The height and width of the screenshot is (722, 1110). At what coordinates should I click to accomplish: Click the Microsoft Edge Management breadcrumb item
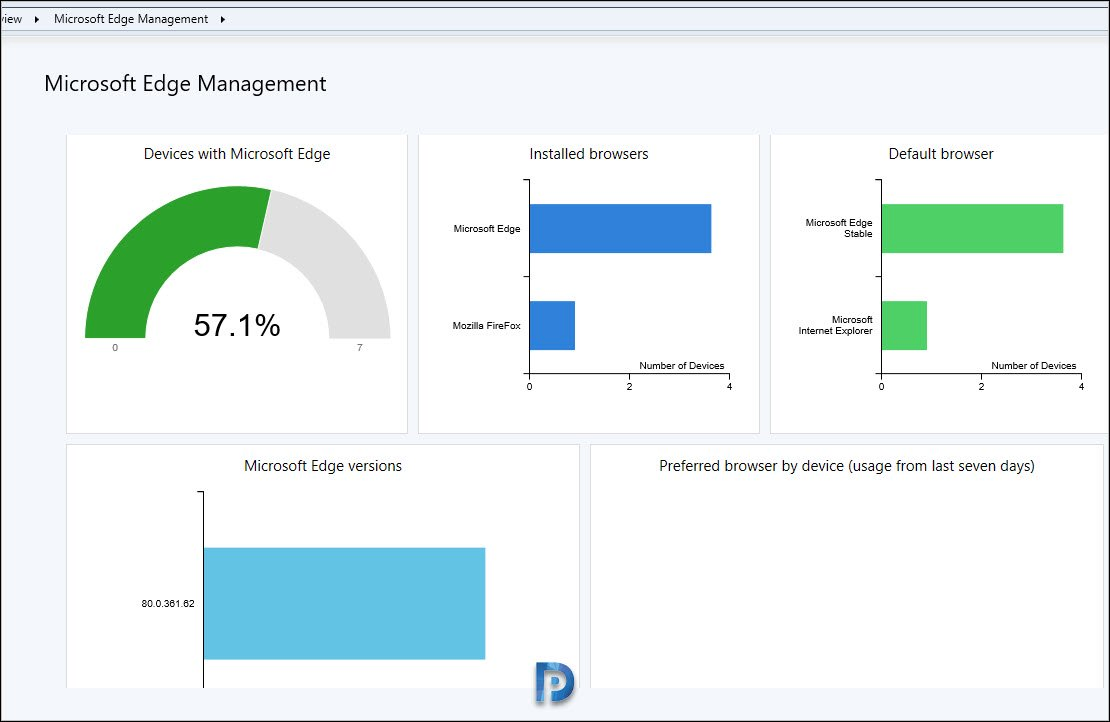click(x=131, y=19)
